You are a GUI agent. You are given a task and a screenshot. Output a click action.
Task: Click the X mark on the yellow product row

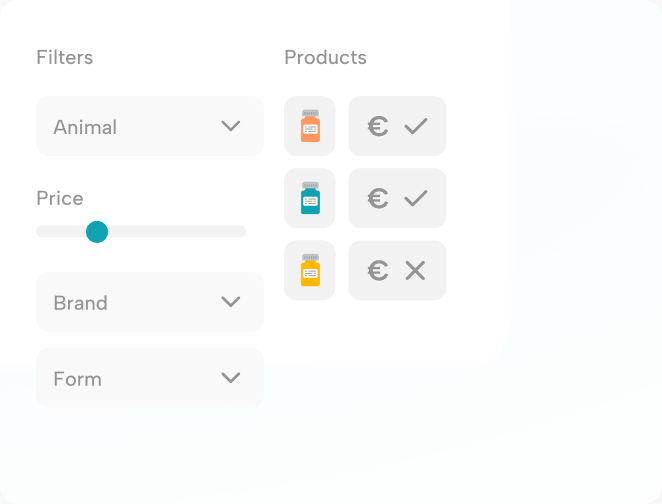(415, 270)
